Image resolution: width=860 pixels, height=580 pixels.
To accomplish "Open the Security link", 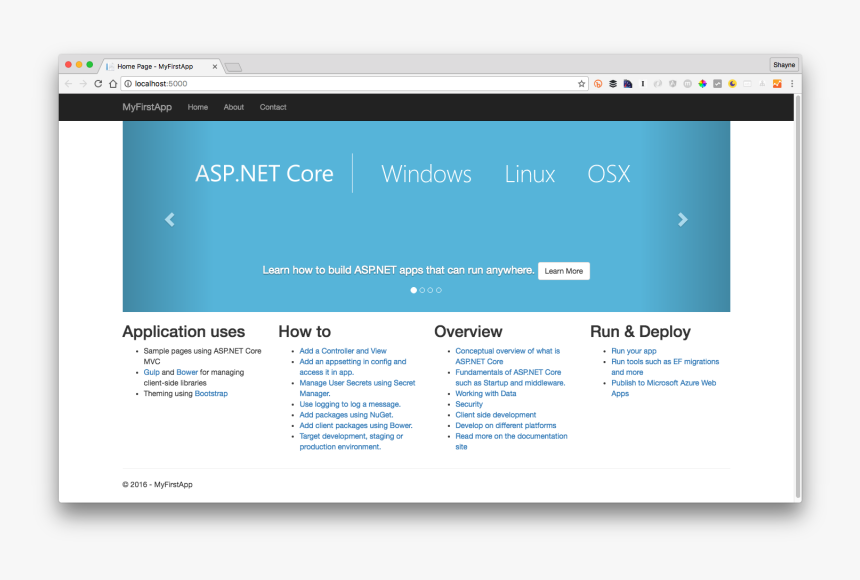I will (469, 404).
